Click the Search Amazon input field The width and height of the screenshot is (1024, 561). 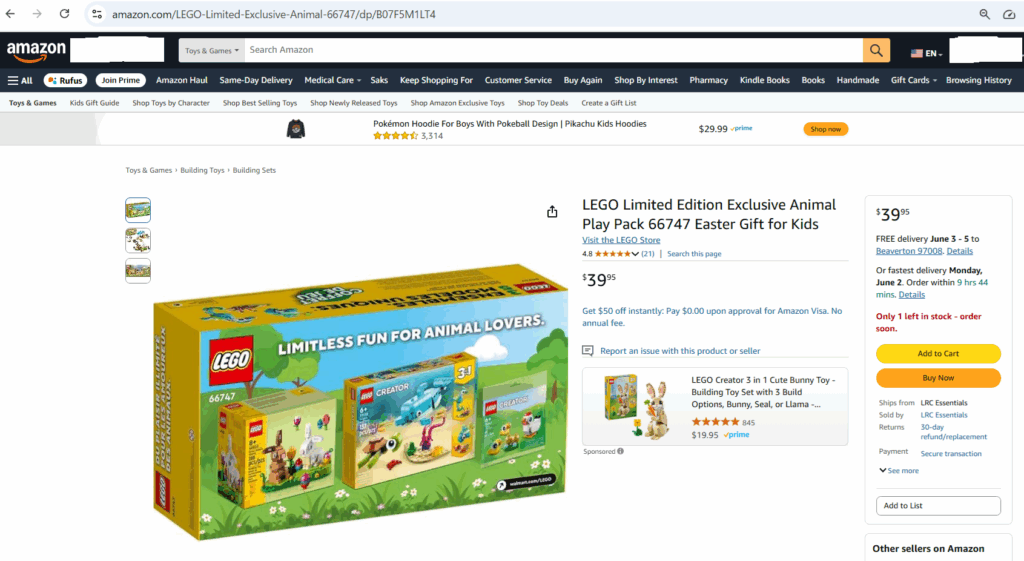pos(553,50)
